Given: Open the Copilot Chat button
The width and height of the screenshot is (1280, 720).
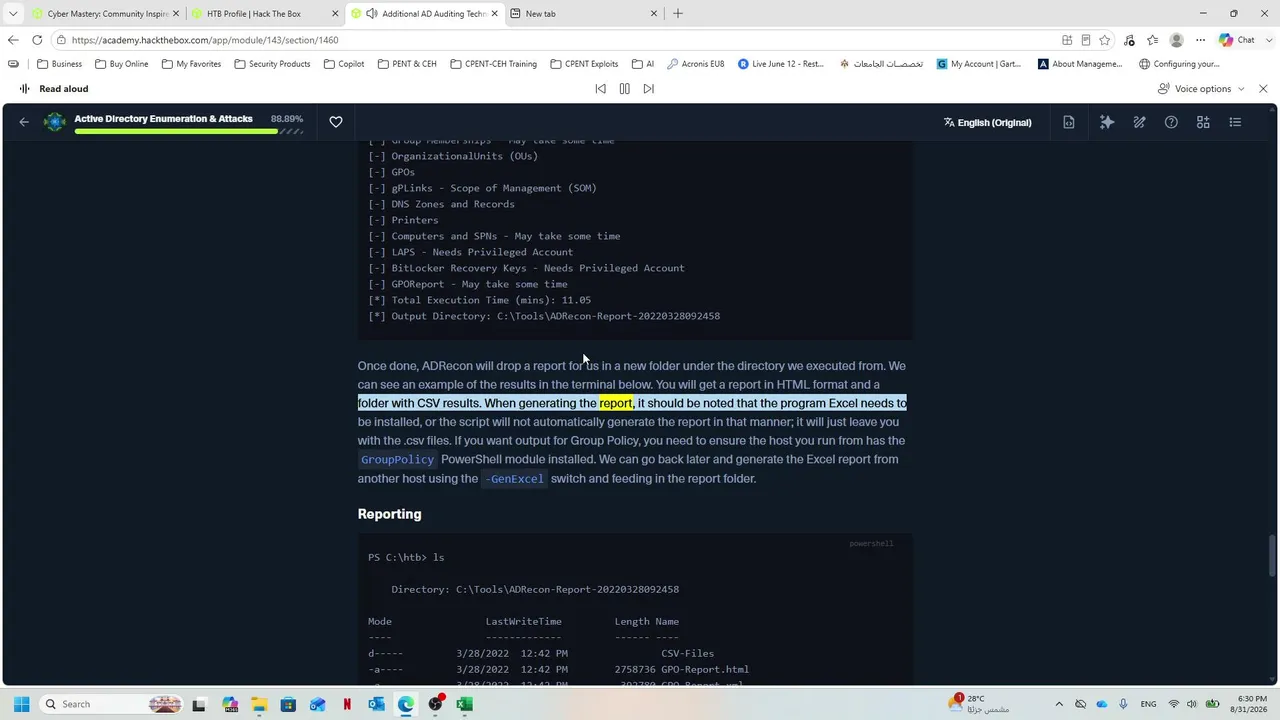Looking at the screenshot, I should [1237, 40].
